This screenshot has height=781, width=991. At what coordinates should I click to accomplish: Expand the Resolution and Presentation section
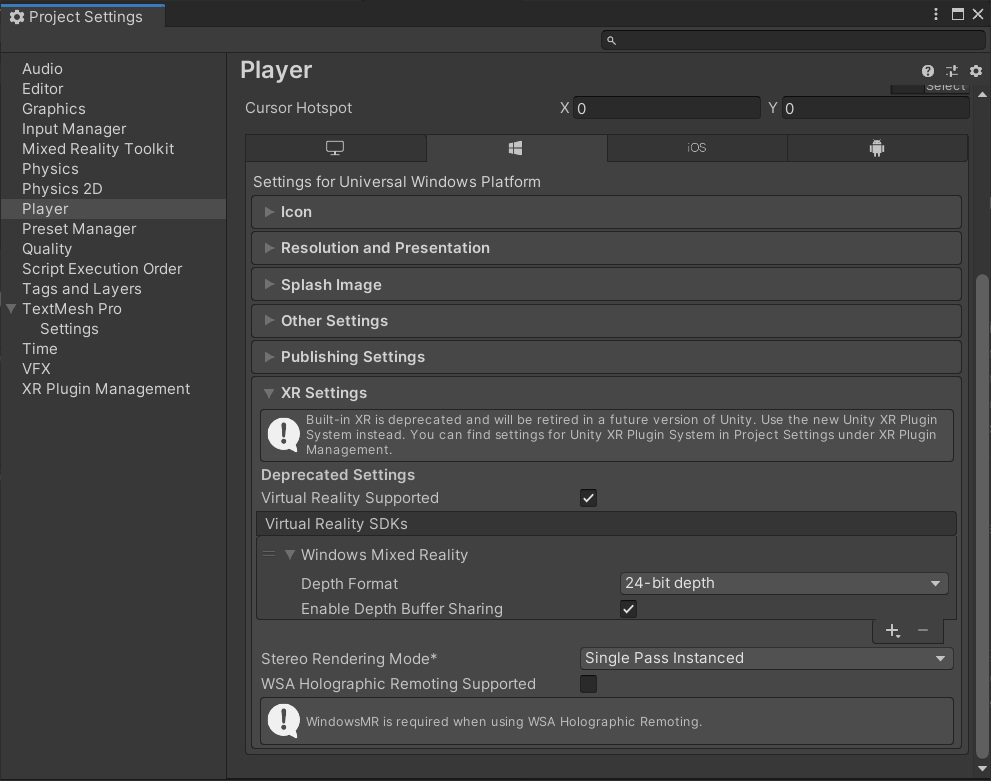[385, 248]
